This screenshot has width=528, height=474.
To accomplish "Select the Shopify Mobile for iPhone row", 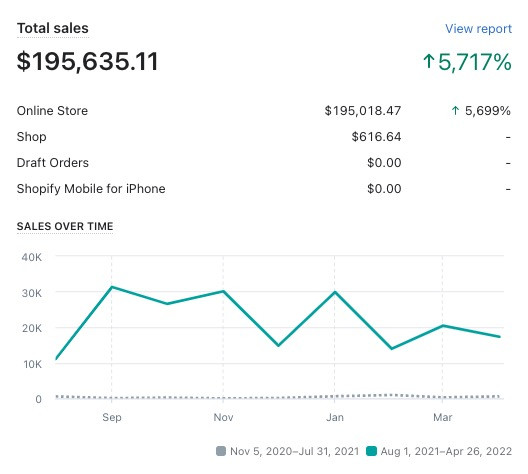I will (264, 189).
